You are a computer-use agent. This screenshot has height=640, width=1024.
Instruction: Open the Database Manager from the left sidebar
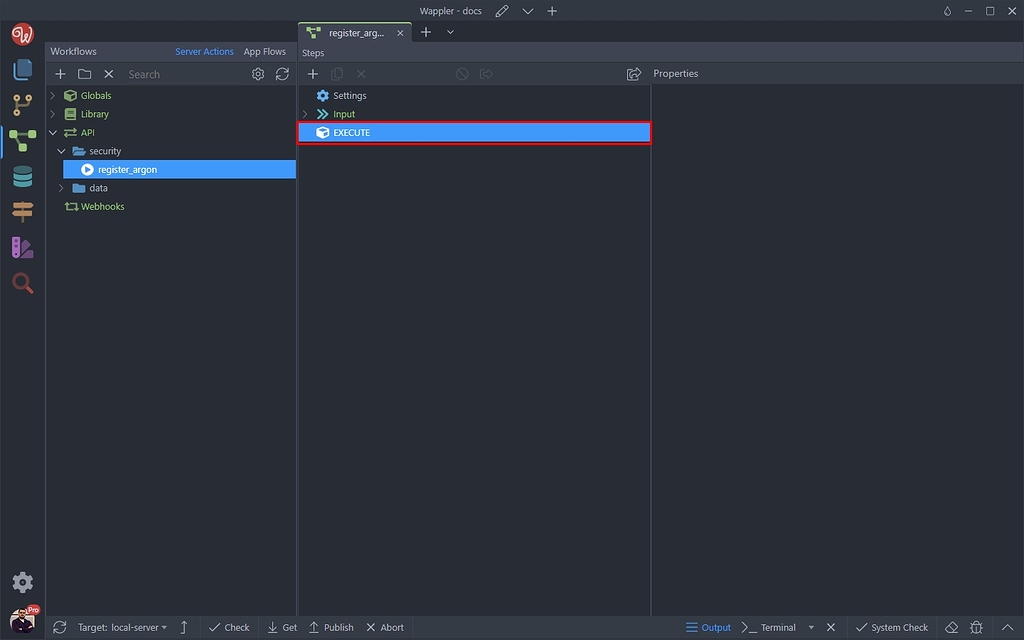pyautogui.click(x=22, y=176)
